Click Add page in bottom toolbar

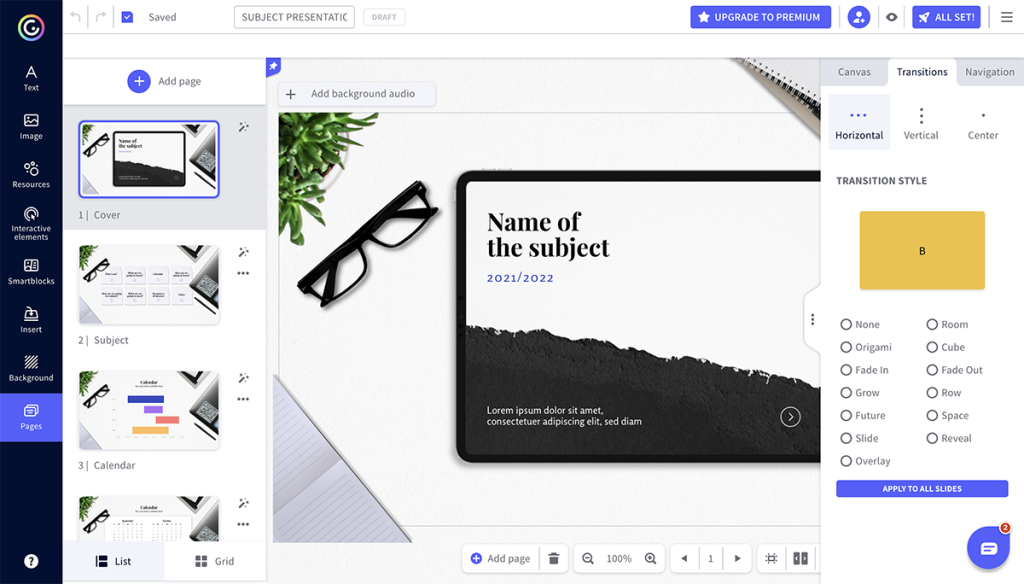(500, 559)
